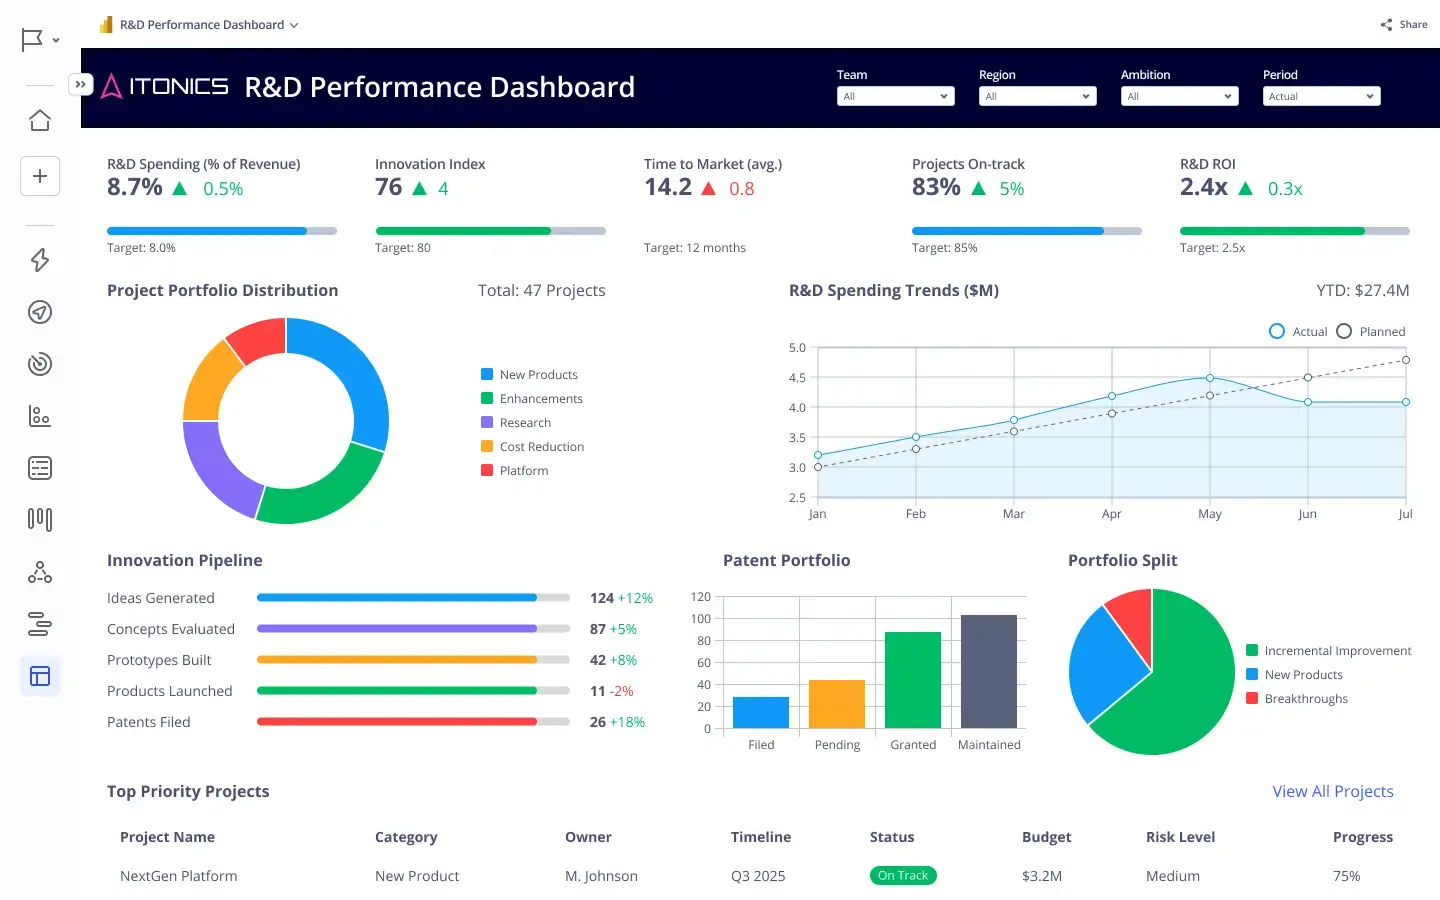The height and width of the screenshot is (900, 1440).
Task: Select the network hierarchy icon in sidebar
Action: [x=40, y=571]
